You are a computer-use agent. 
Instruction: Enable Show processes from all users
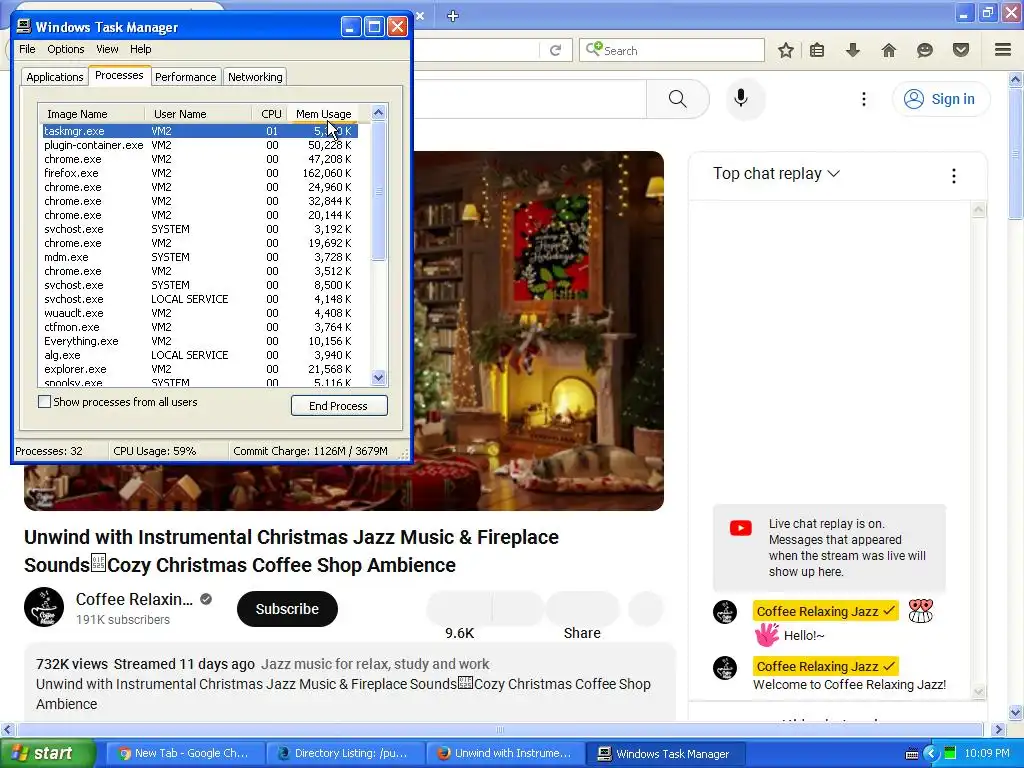(x=44, y=402)
